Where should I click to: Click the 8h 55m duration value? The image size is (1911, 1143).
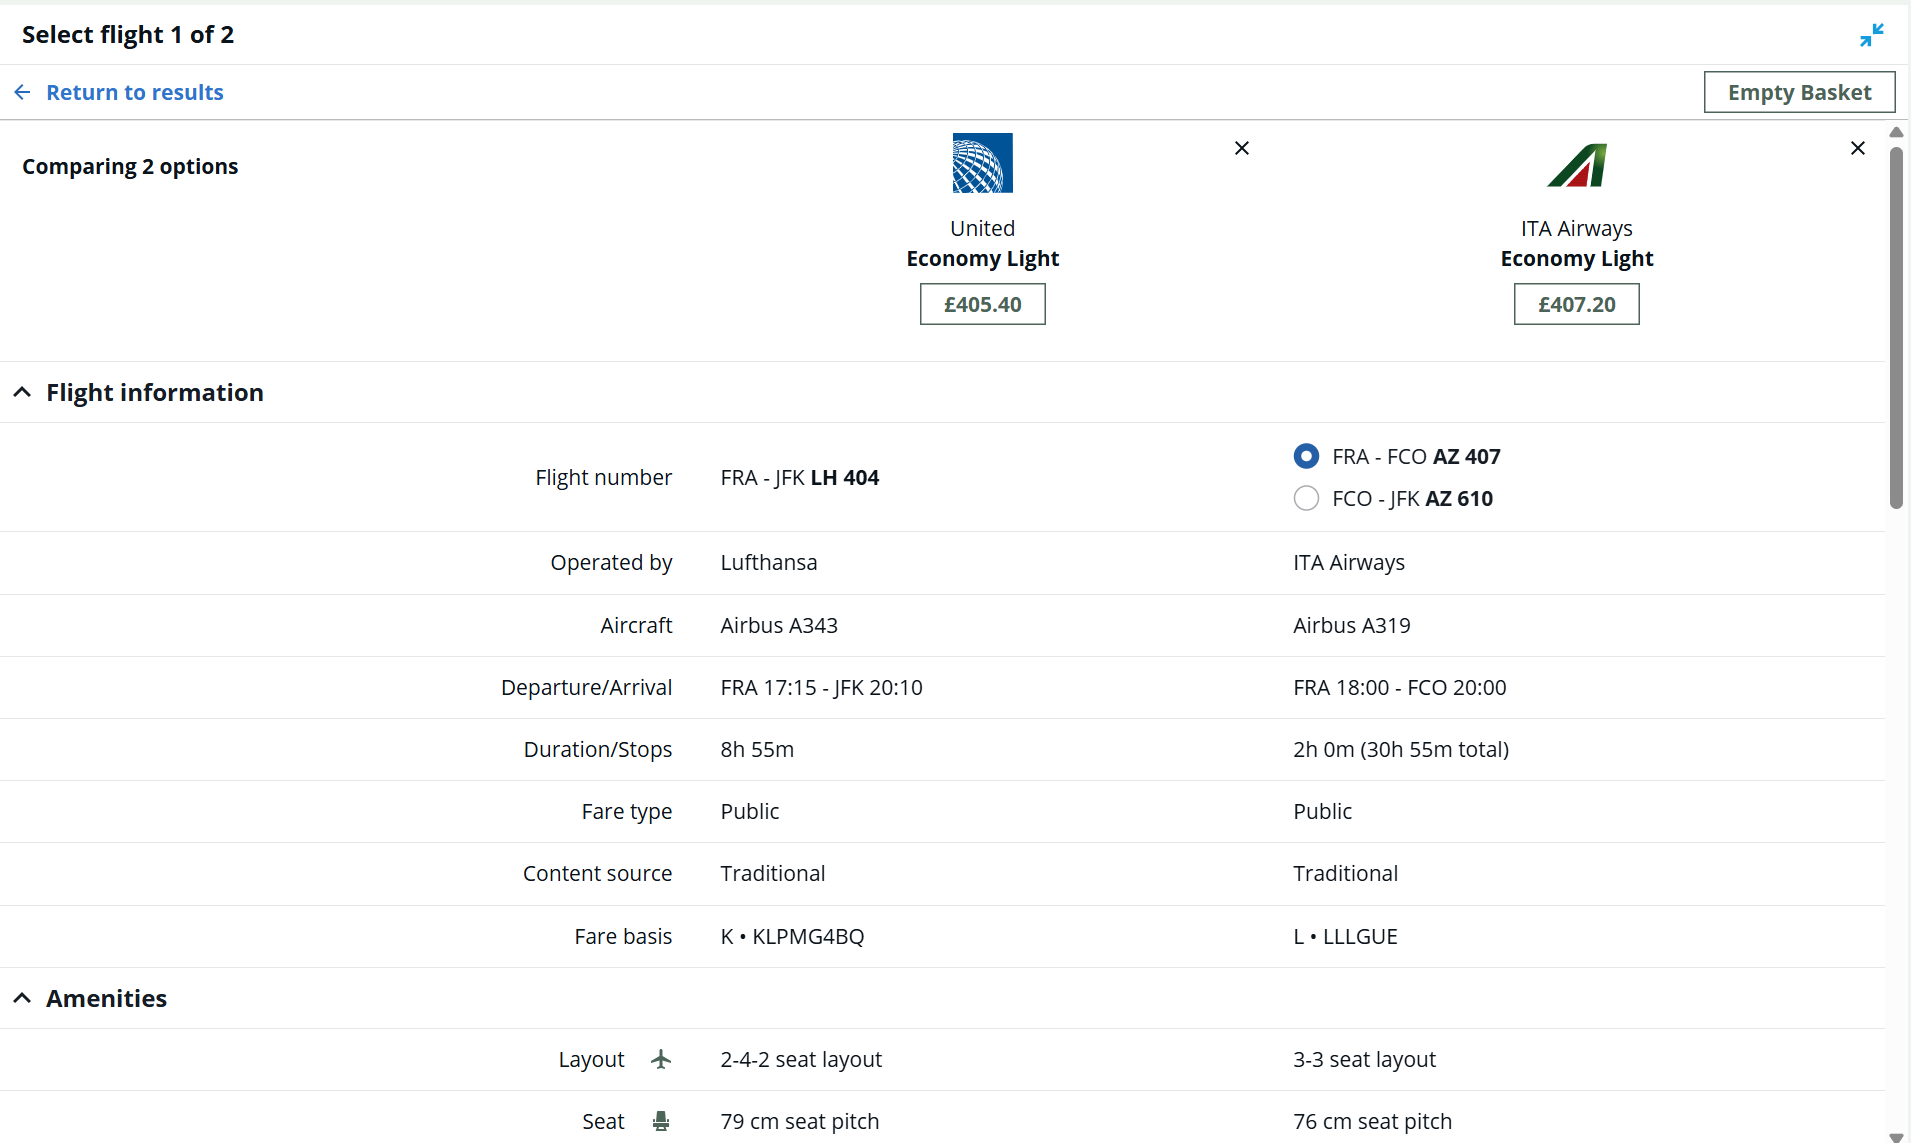tap(757, 749)
